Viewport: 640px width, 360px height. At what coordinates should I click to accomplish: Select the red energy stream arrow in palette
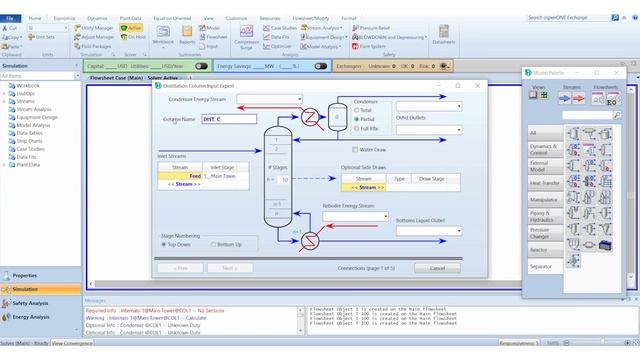tap(578, 98)
